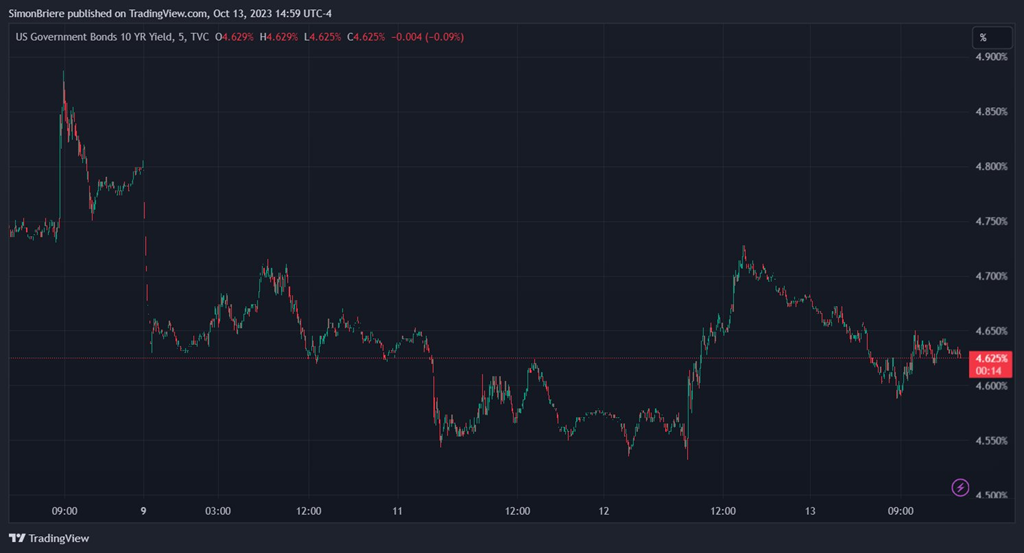Click the red 4.625% current price label
The width and height of the screenshot is (1024, 553).
990,358
